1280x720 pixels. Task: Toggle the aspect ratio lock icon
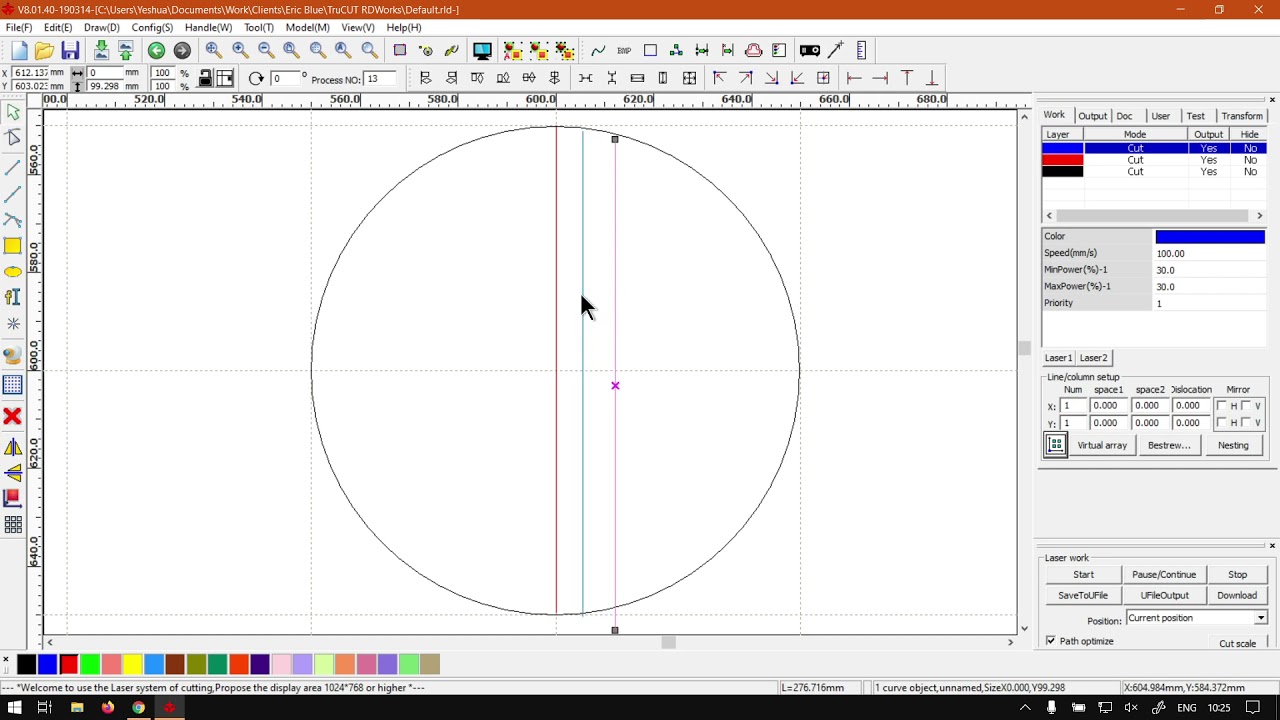[x=205, y=79]
